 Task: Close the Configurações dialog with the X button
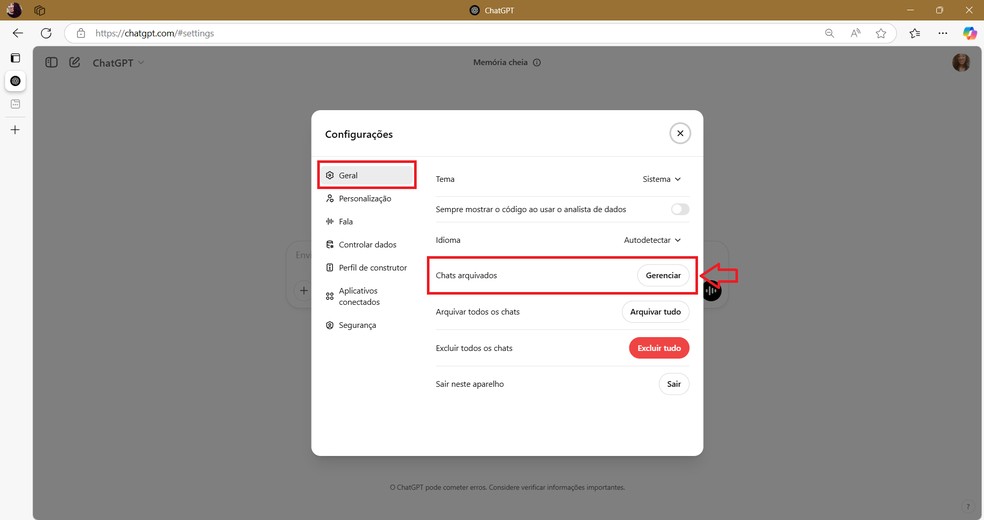(680, 134)
